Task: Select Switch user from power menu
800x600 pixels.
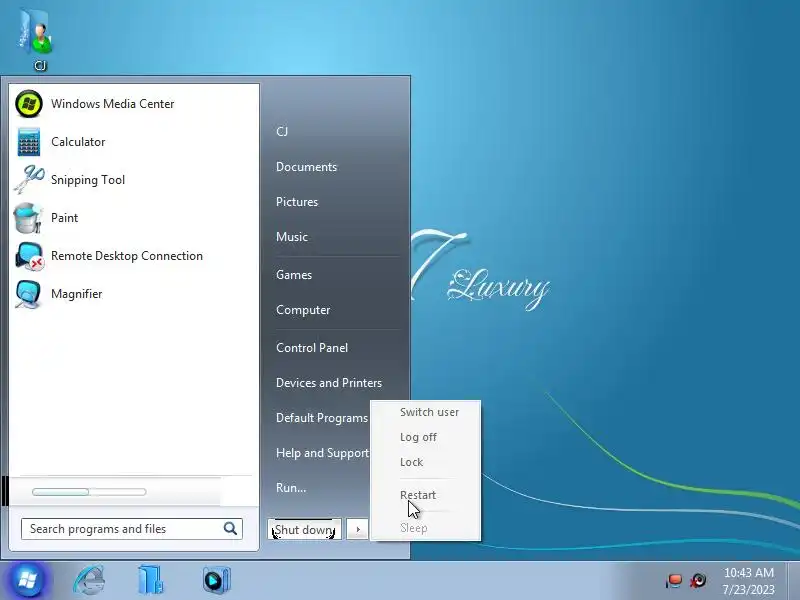Action: tap(429, 412)
